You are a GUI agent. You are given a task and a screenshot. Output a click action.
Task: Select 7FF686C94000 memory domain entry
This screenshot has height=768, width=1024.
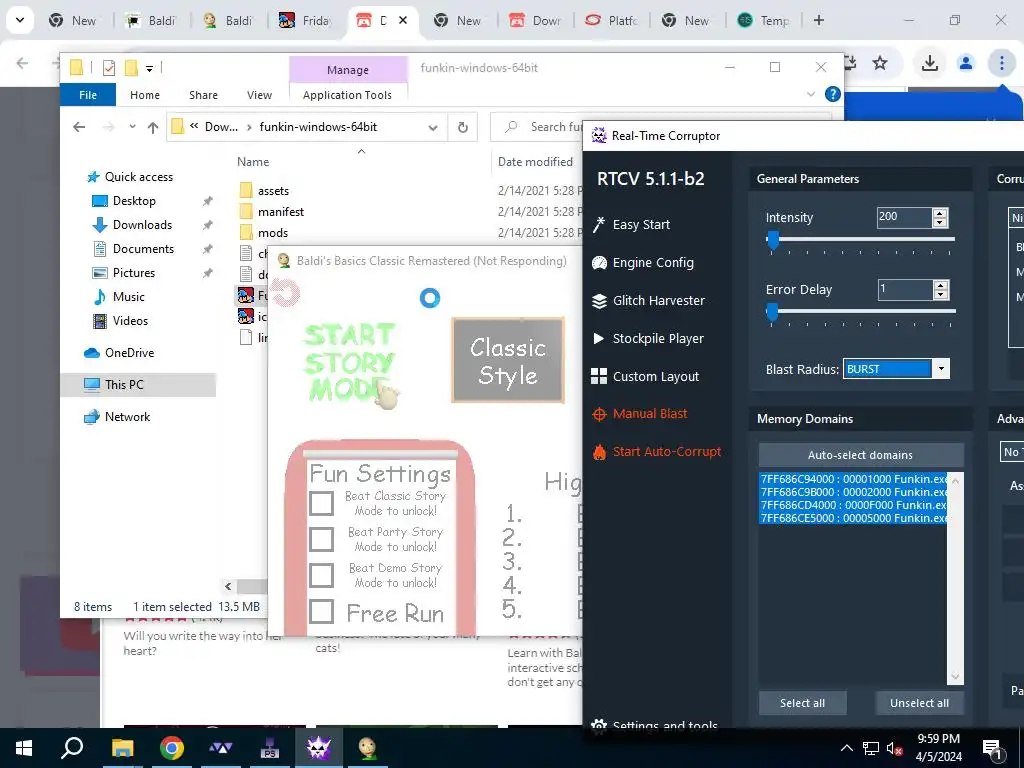[853, 479]
